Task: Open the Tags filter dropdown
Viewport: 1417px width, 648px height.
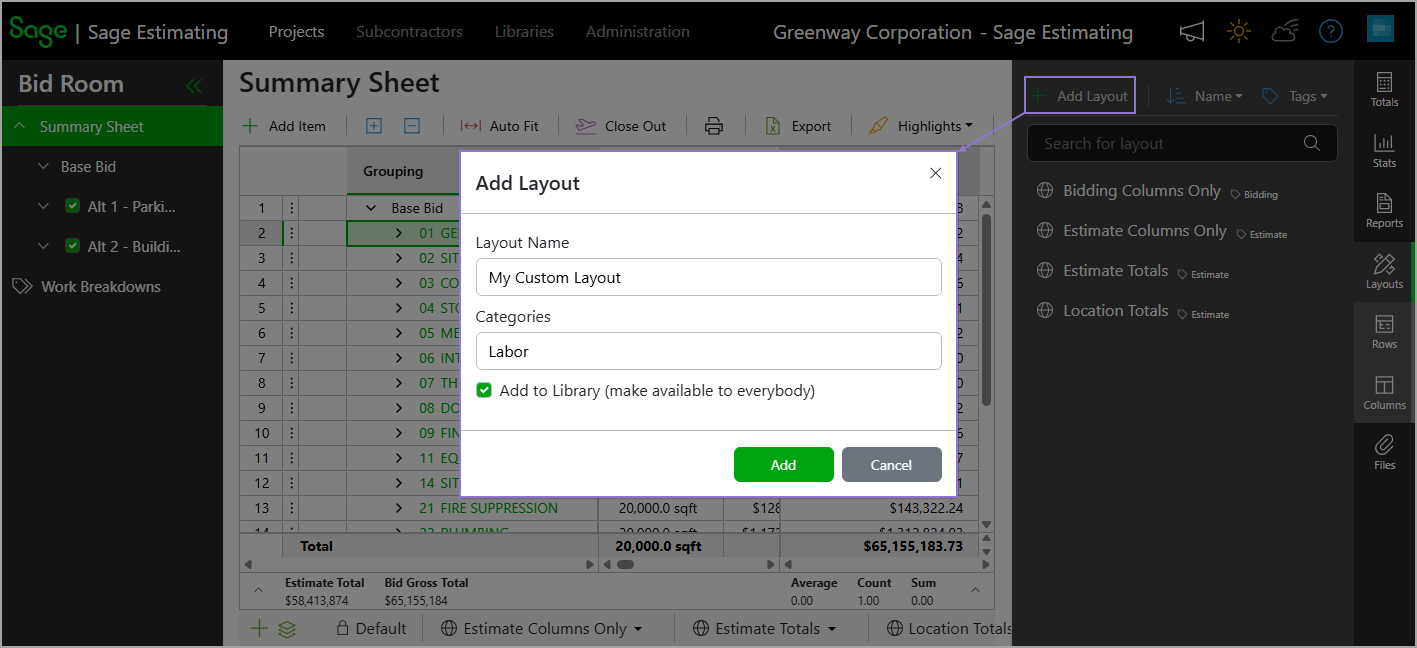Action: point(1295,96)
